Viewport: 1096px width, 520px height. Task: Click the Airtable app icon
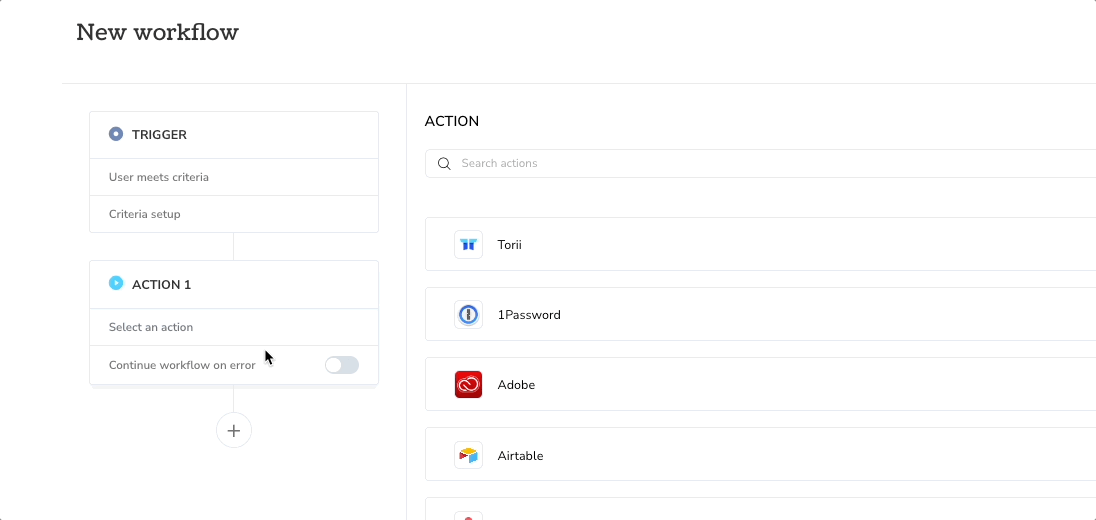[468, 455]
